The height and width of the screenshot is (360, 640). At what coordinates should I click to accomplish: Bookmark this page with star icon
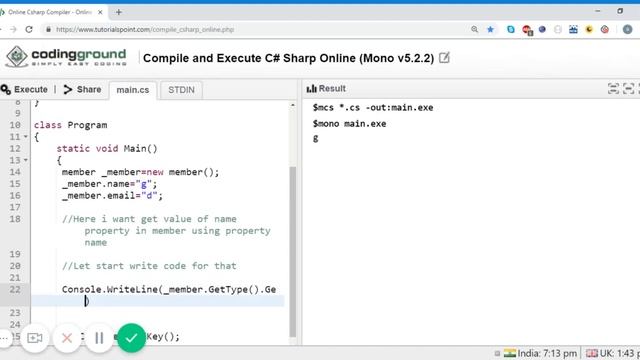point(490,29)
